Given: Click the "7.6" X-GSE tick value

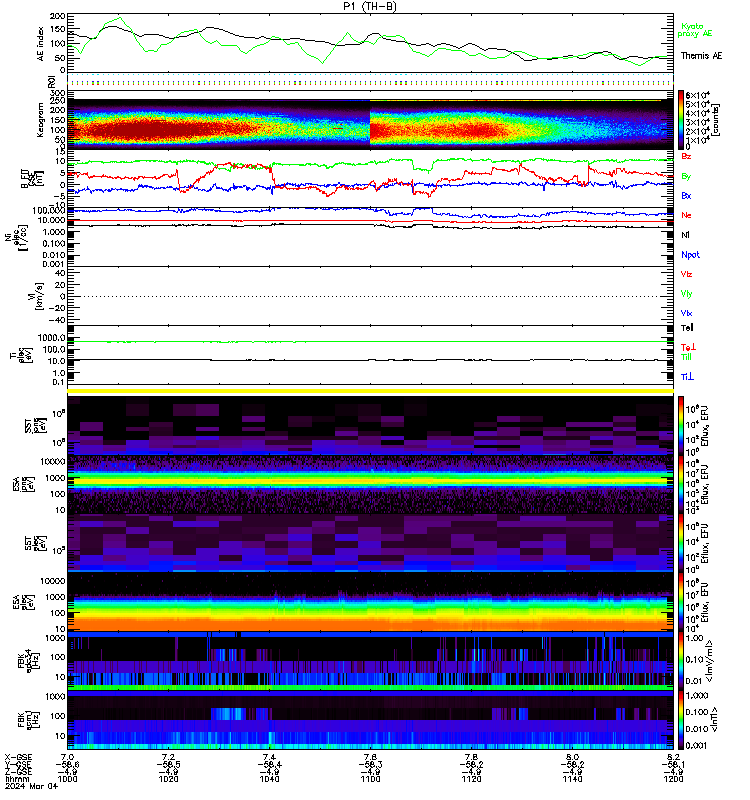Looking at the screenshot, I should click(370, 757).
